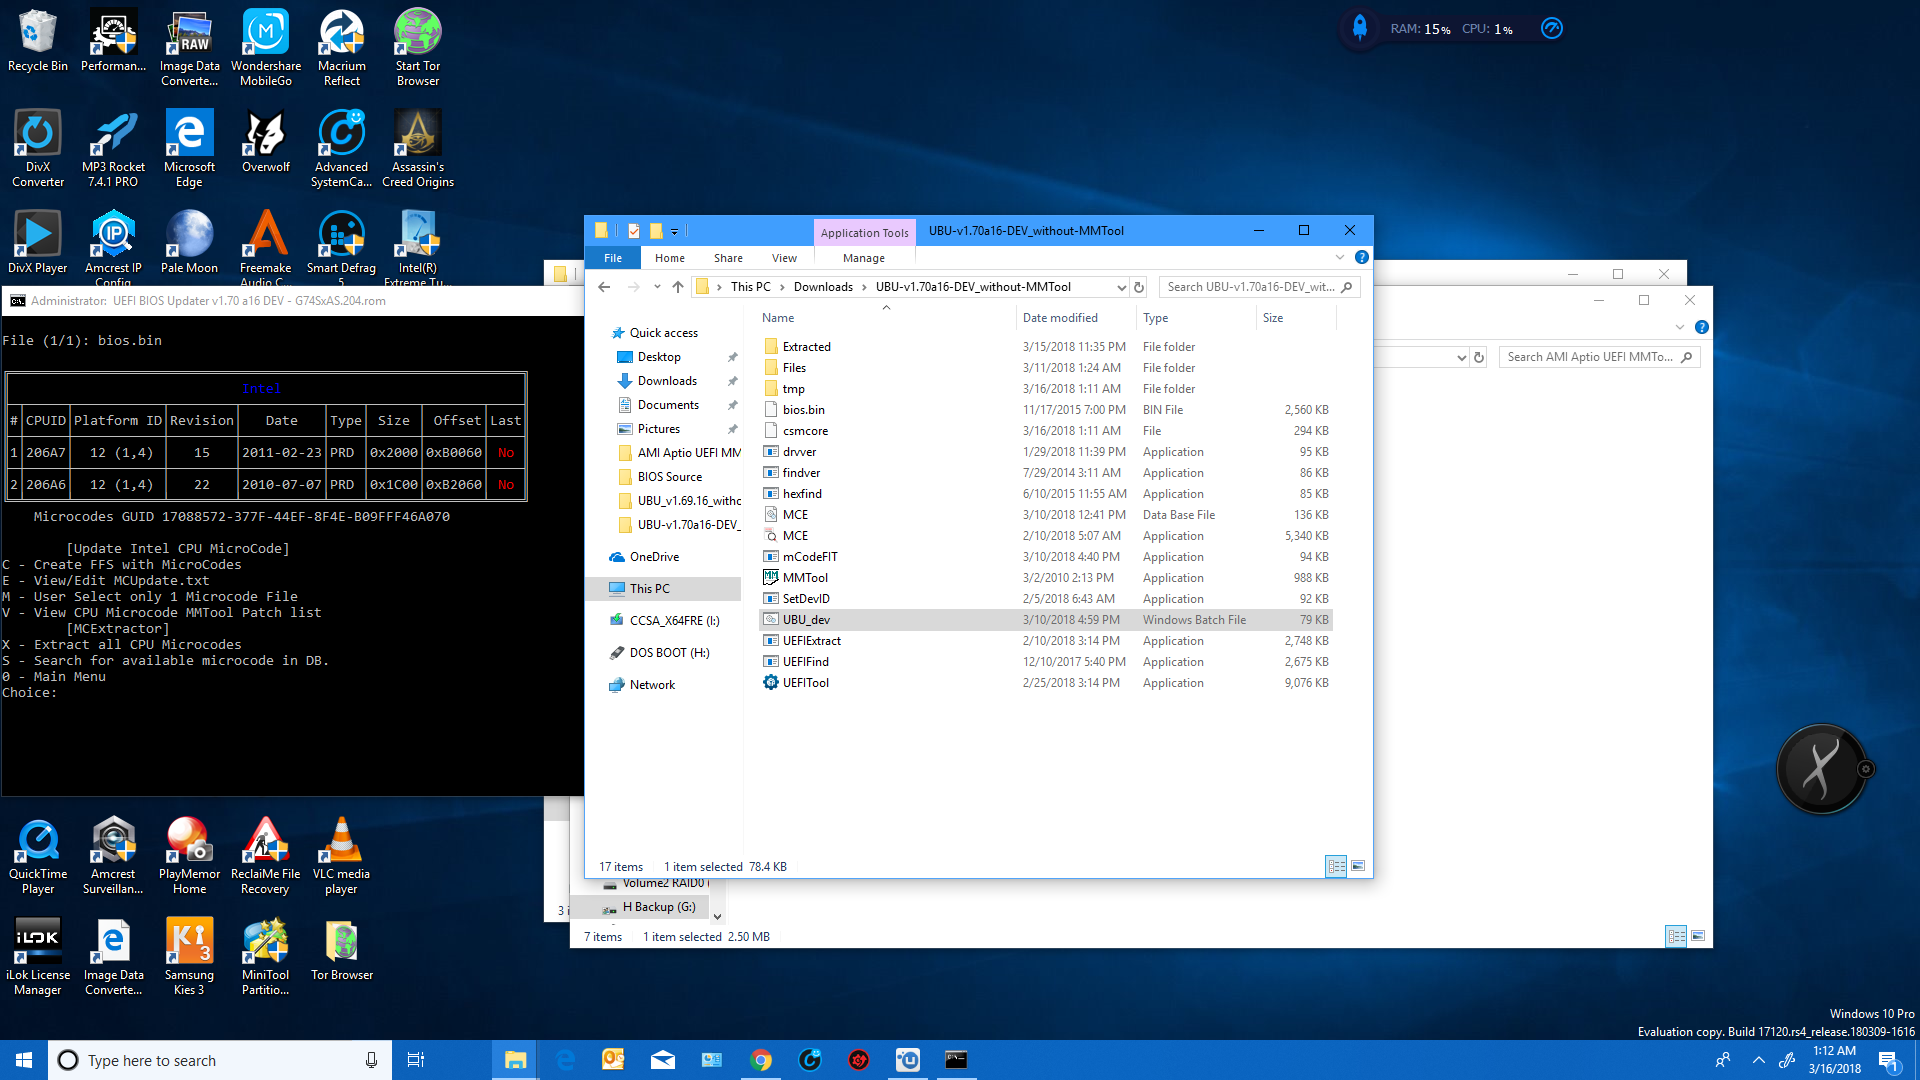
Task: Open Command Prompt taskbar icon
Action: [956, 1060]
